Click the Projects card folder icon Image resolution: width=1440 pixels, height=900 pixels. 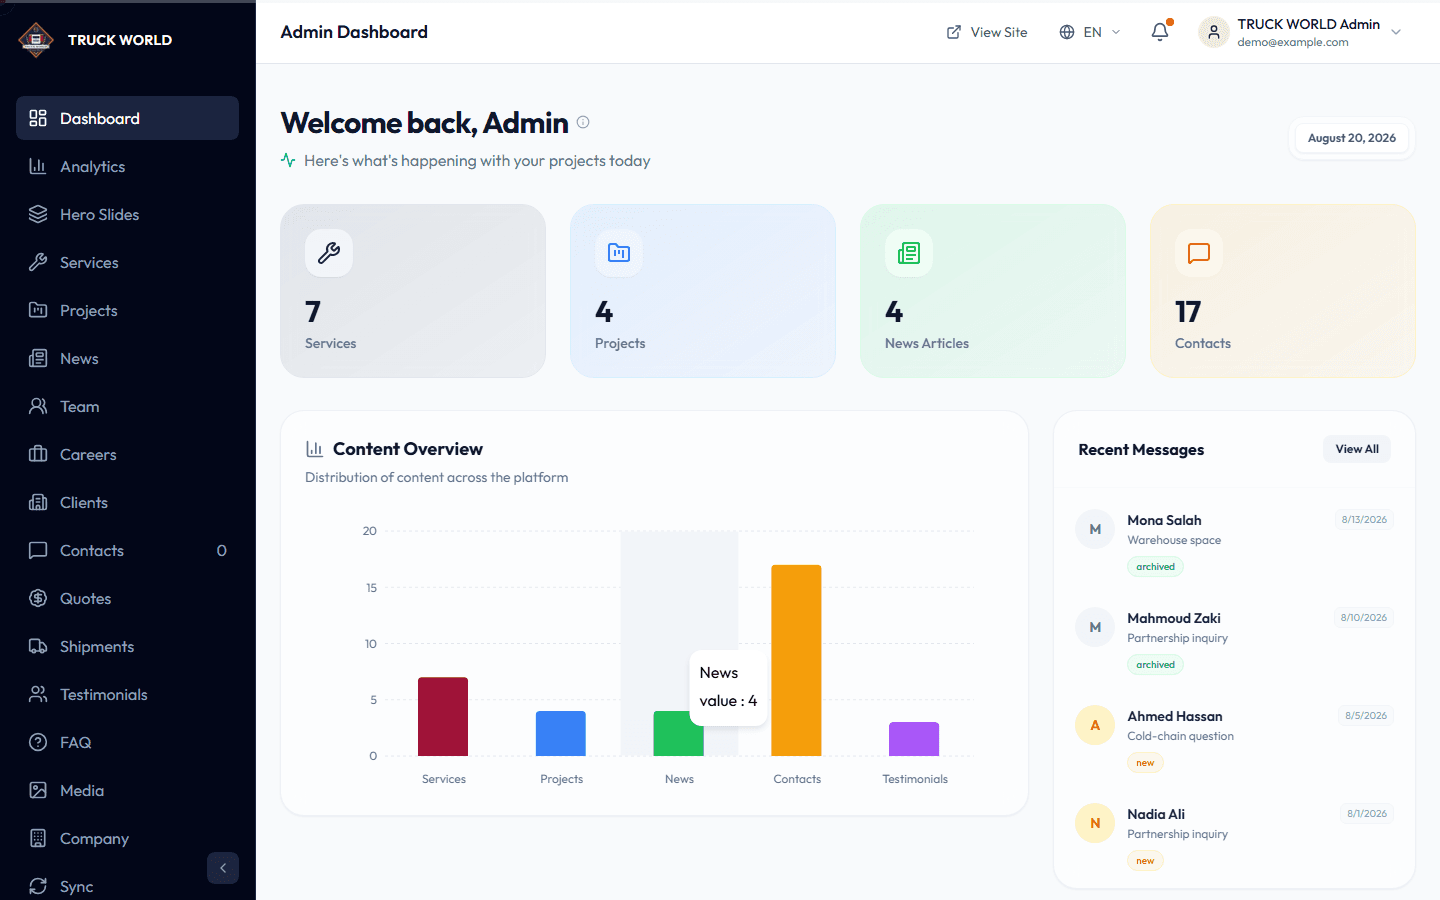[619, 253]
